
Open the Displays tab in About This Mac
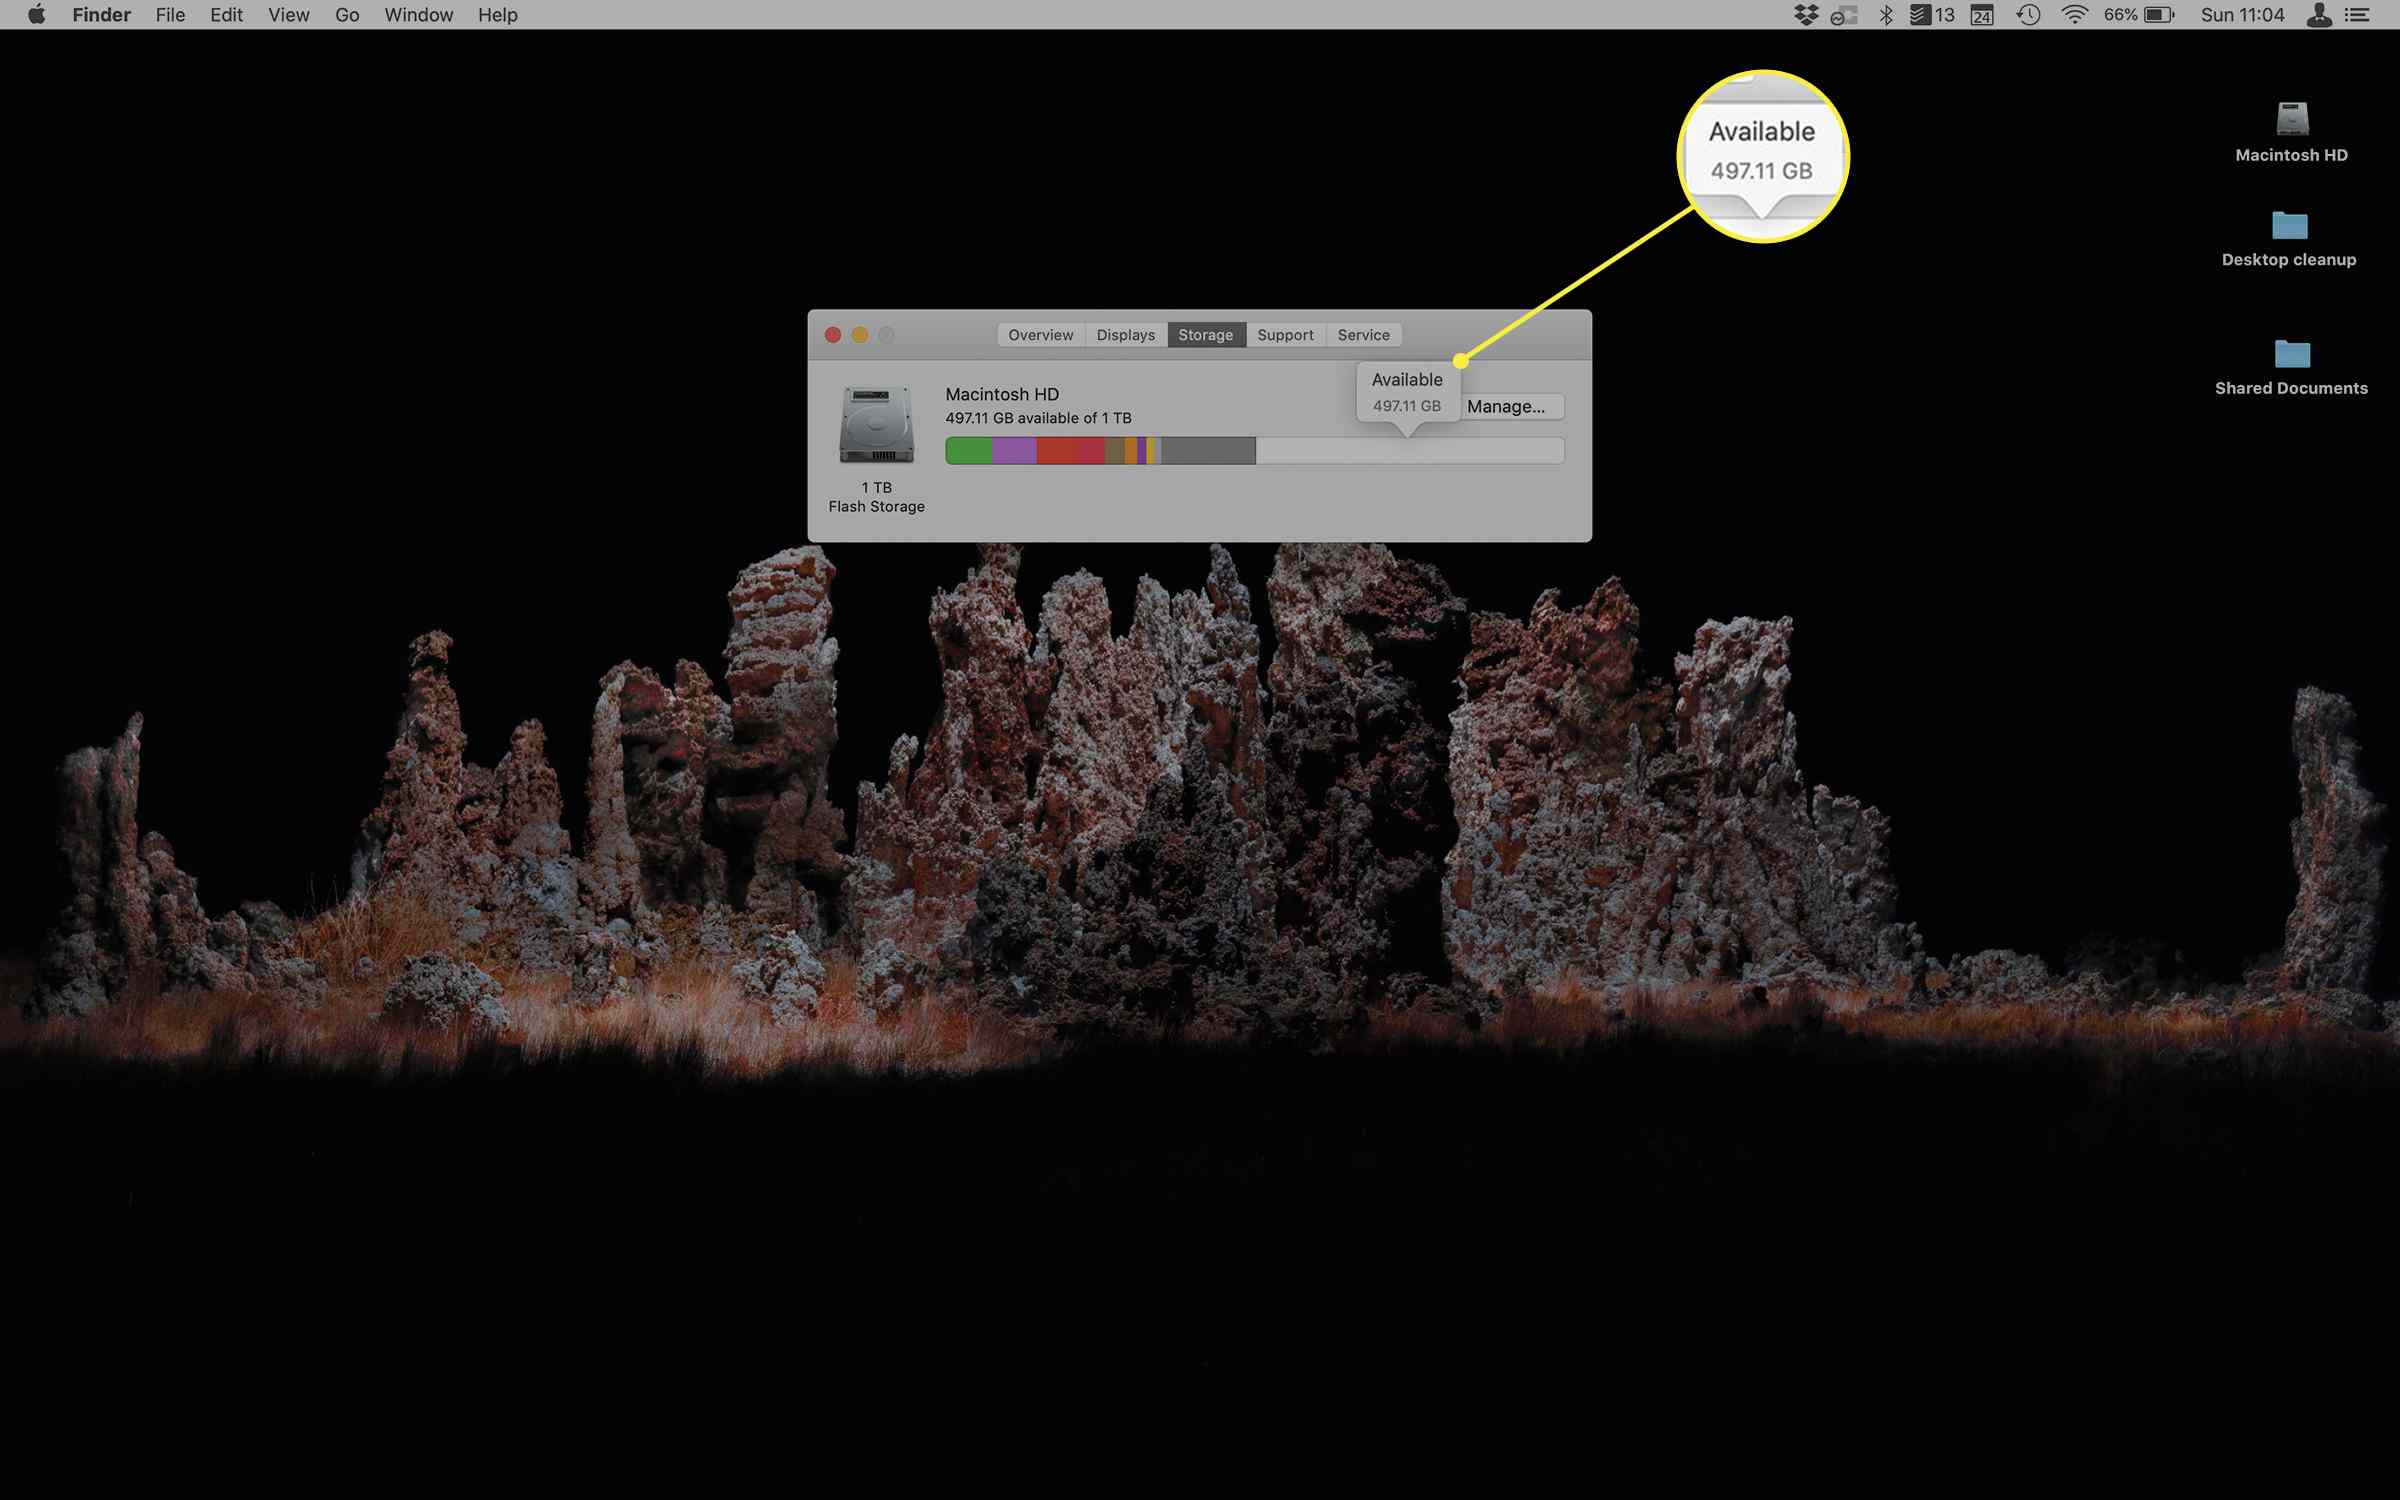(1123, 334)
